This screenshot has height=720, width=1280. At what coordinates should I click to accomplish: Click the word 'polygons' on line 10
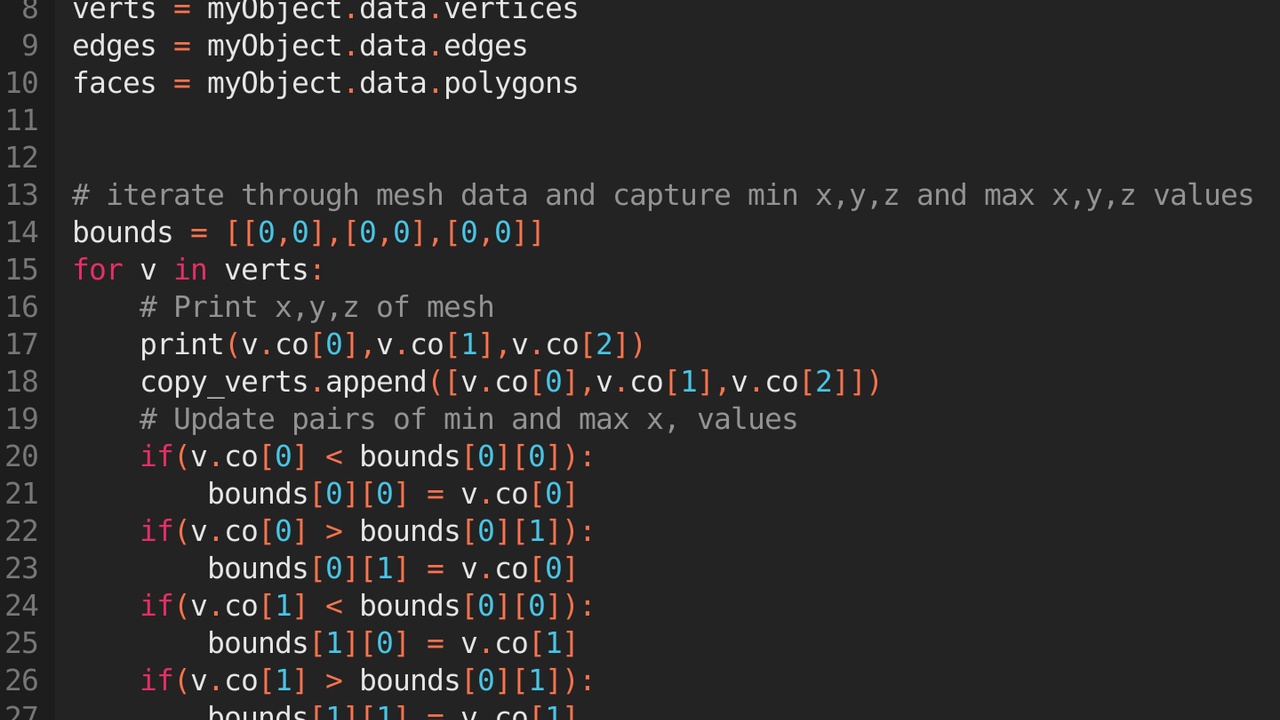point(510,83)
